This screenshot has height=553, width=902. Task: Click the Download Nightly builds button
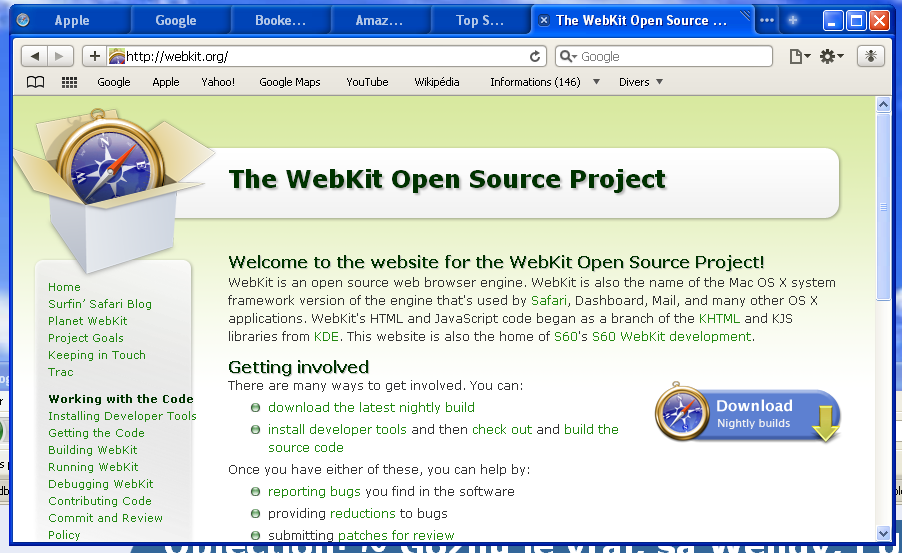coord(748,414)
